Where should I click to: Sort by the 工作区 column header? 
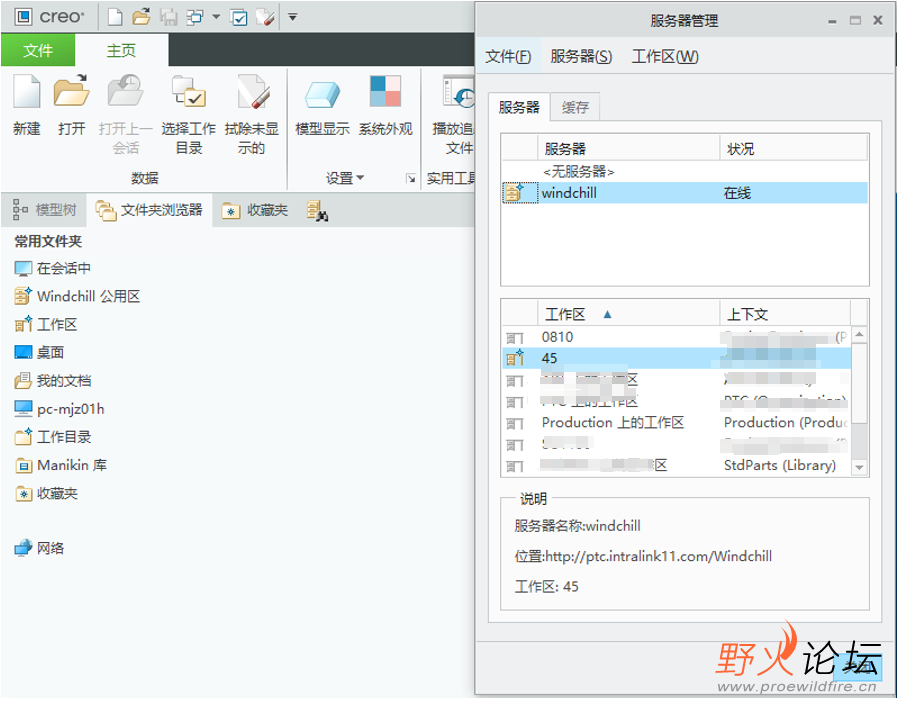629,314
